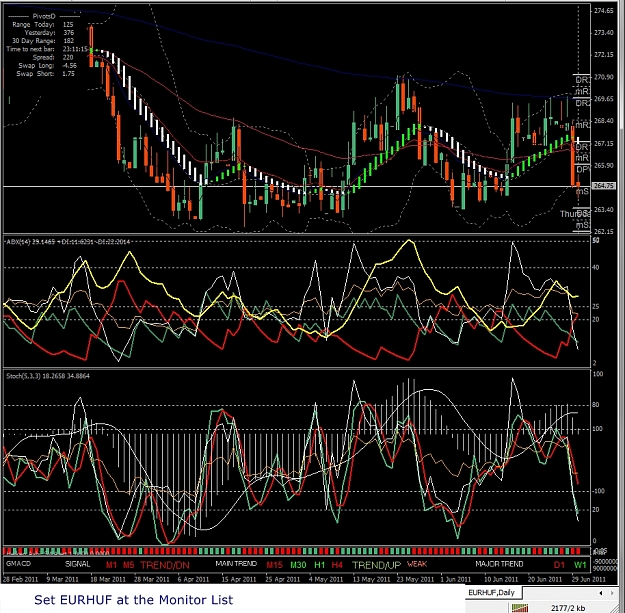The image size is (625, 613).
Task: Click the M5 signal label
Action: click(128, 564)
